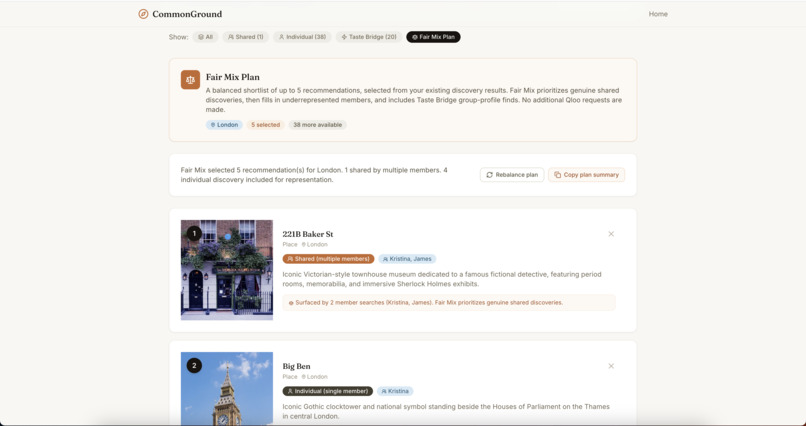Filter by Shared (1) results
Screen dimensions: 806x426
point(246,37)
